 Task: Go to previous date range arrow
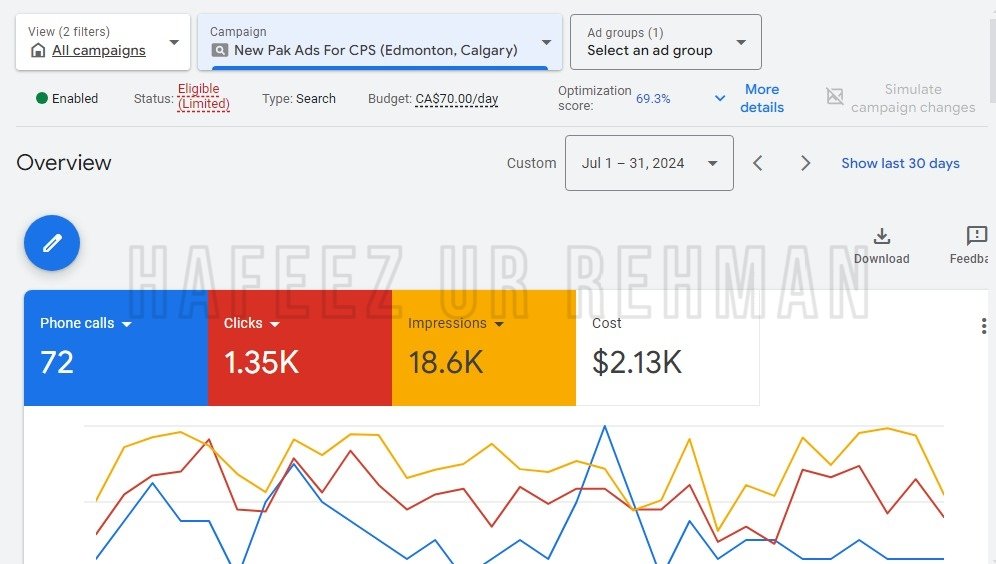coord(757,163)
